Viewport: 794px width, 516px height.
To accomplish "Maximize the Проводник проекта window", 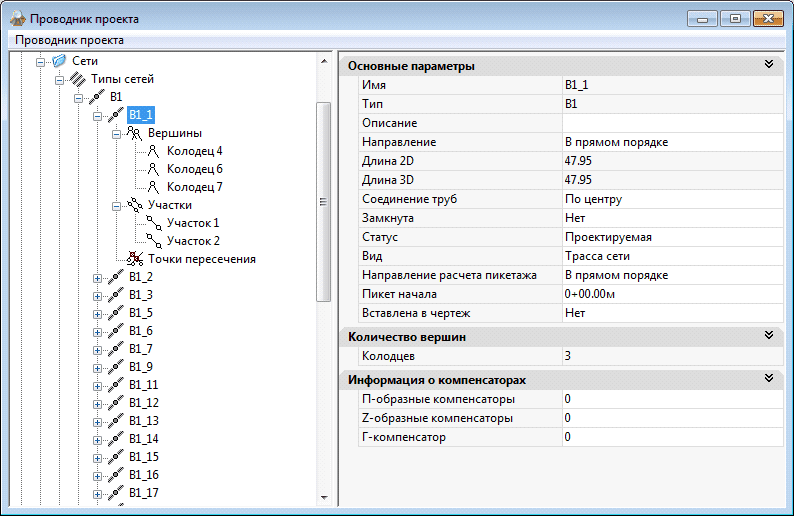I will [x=735, y=19].
